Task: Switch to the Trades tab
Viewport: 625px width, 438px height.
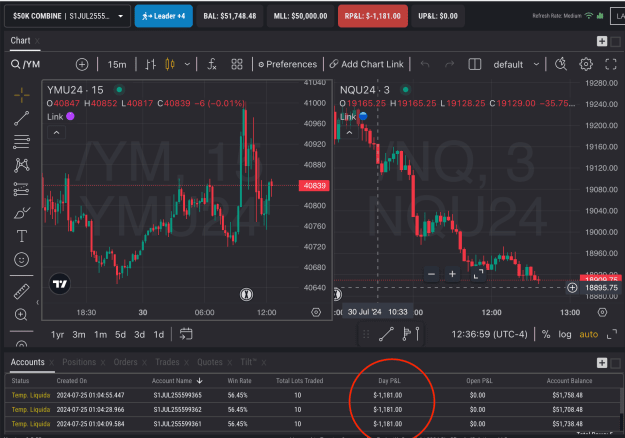Action: 167,362
